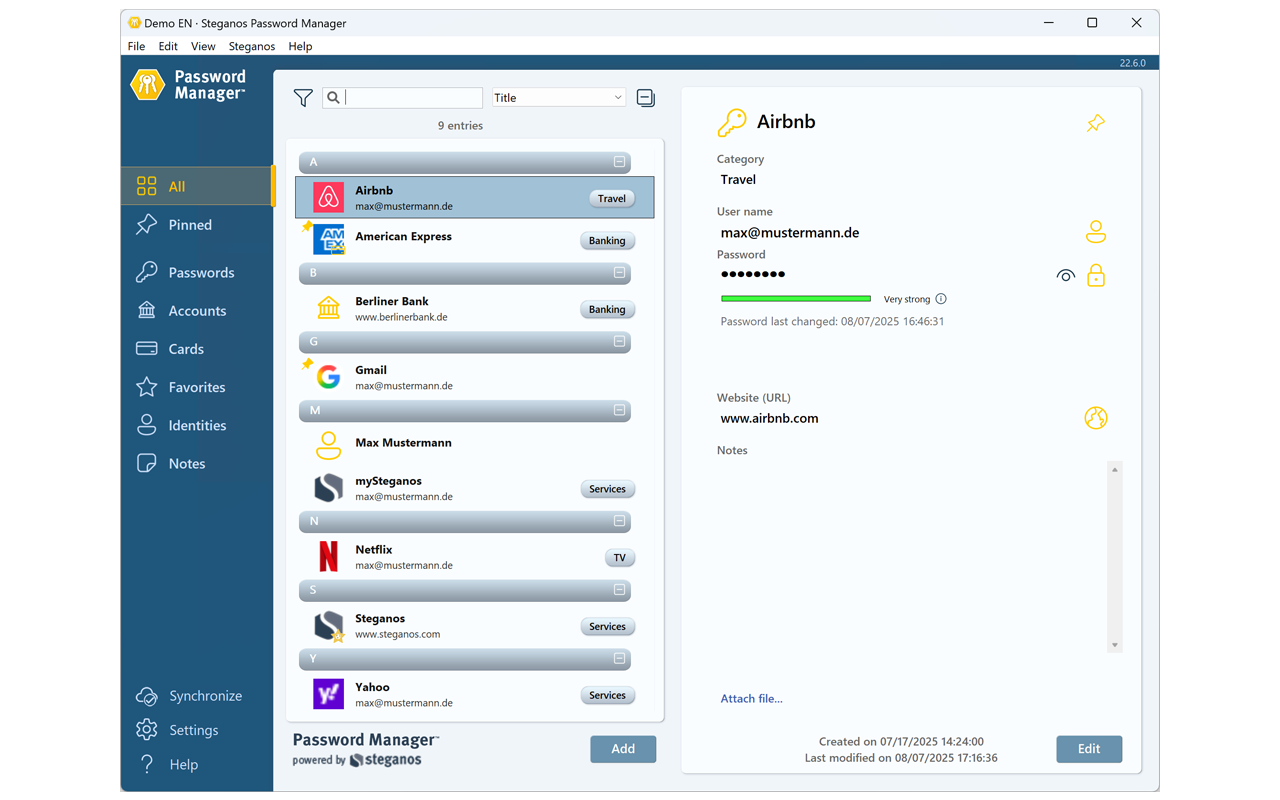
Task: Open website with the globe icon
Action: [x=1096, y=418]
